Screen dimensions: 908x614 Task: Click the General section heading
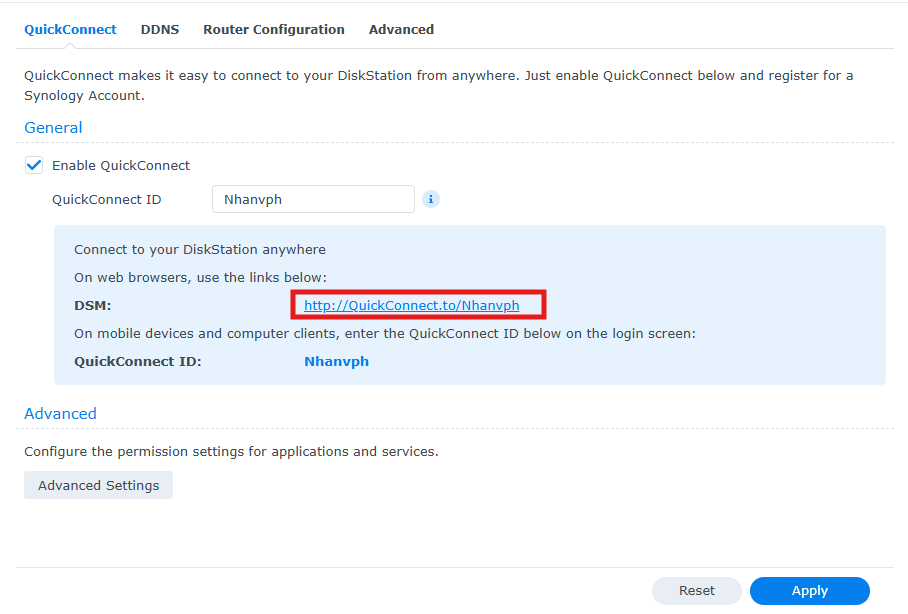tap(53, 127)
